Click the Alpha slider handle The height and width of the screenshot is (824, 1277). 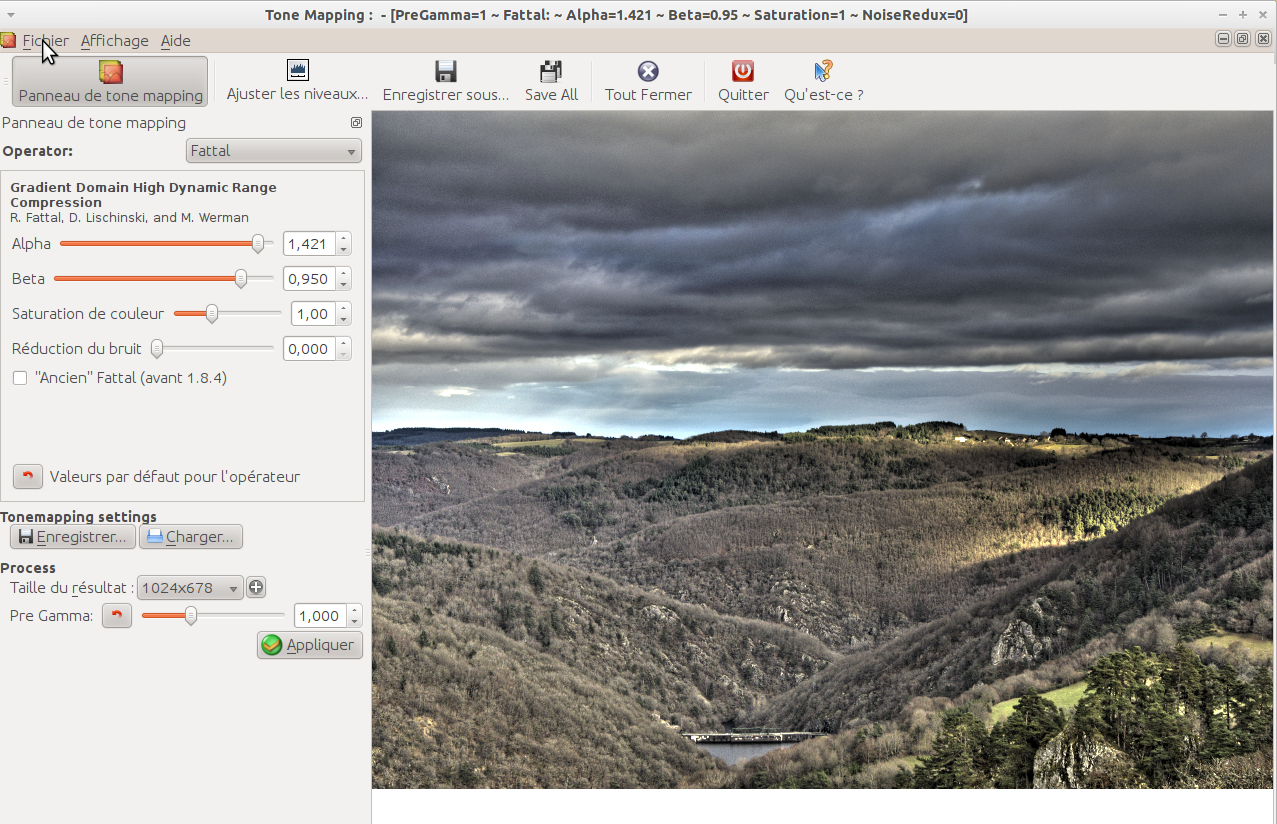pyautogui.click(x=258, y=243)
